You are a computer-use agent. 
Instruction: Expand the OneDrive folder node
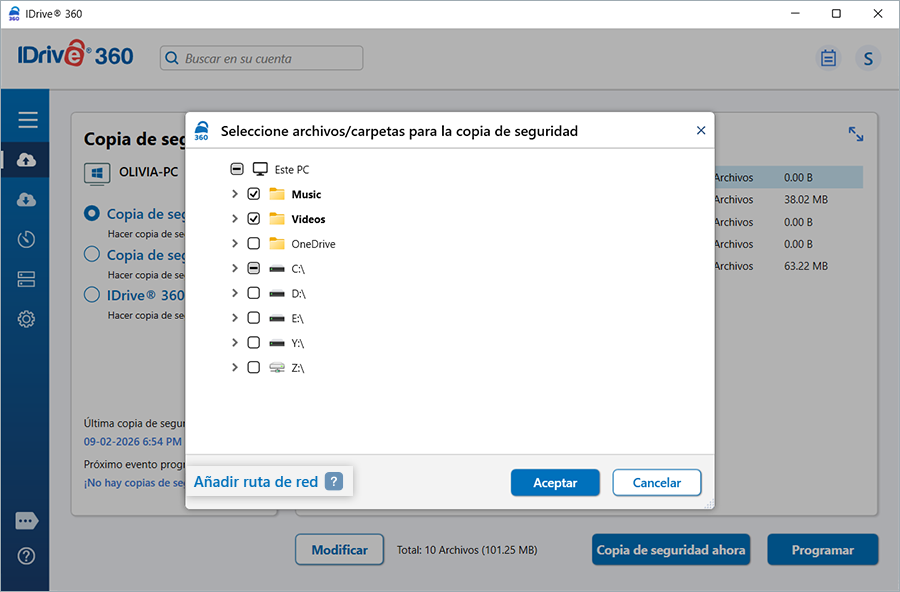[234, 243]
